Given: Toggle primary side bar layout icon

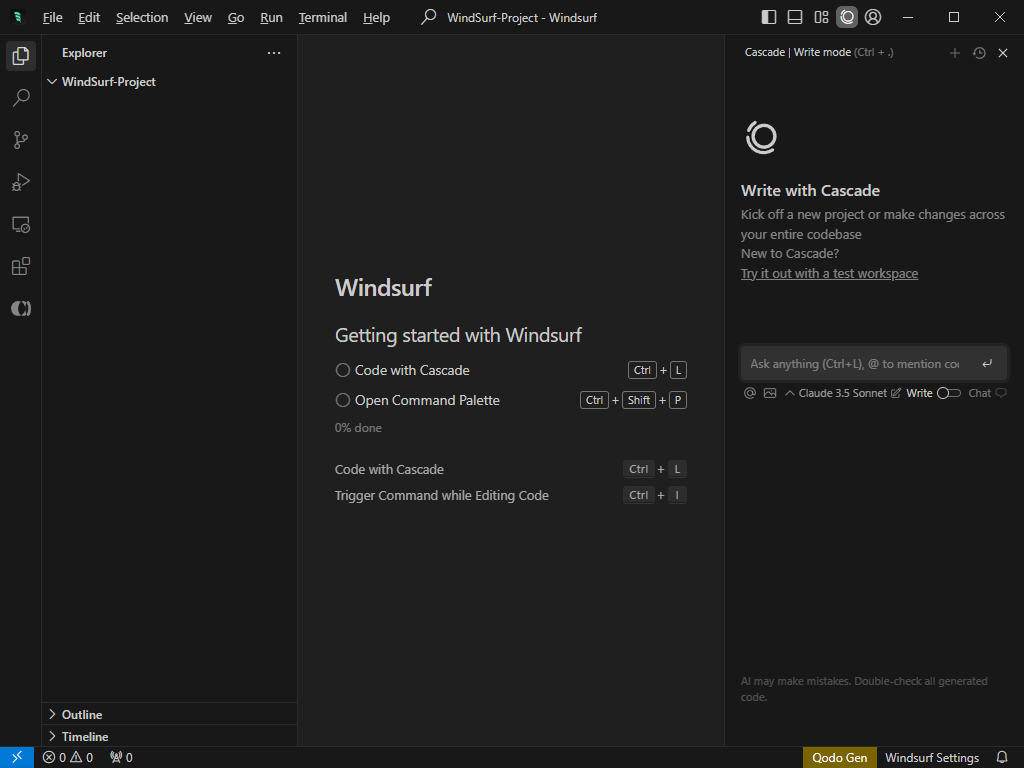Looking at the screenshot, I should point(769,17).
